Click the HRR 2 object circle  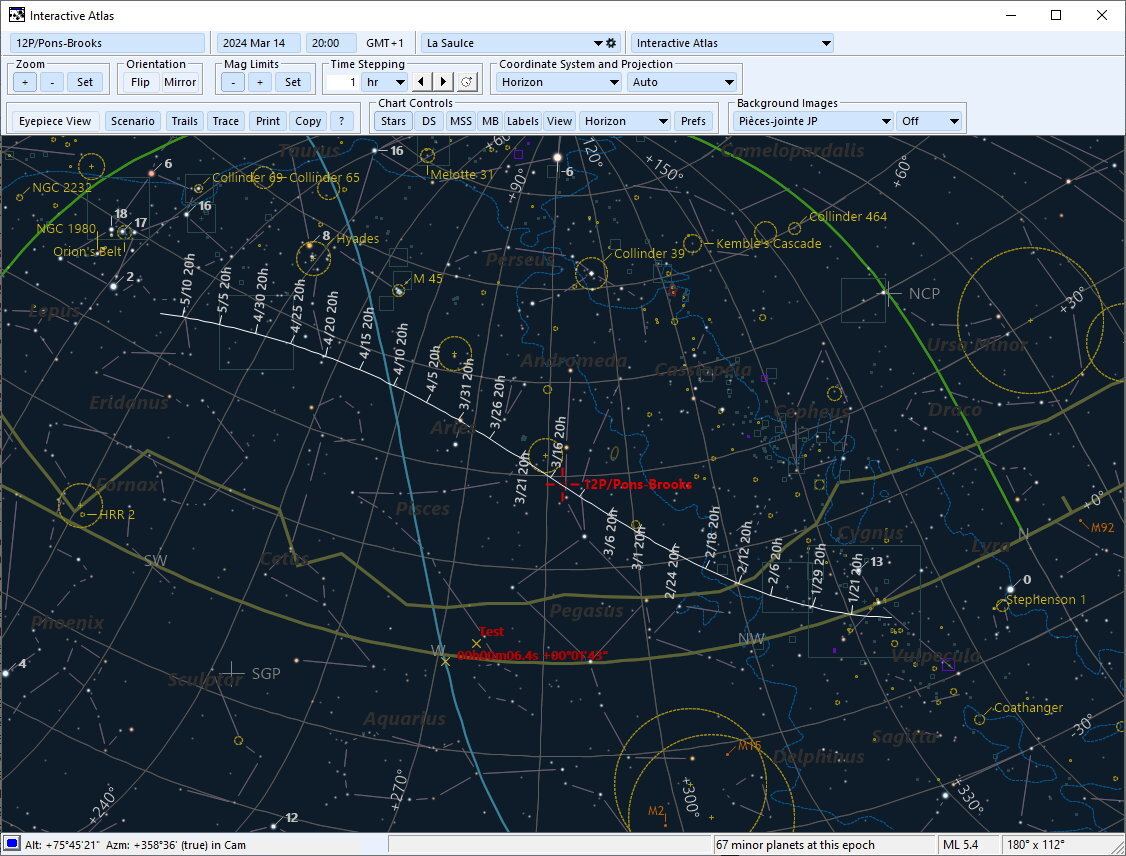(80, 506)
